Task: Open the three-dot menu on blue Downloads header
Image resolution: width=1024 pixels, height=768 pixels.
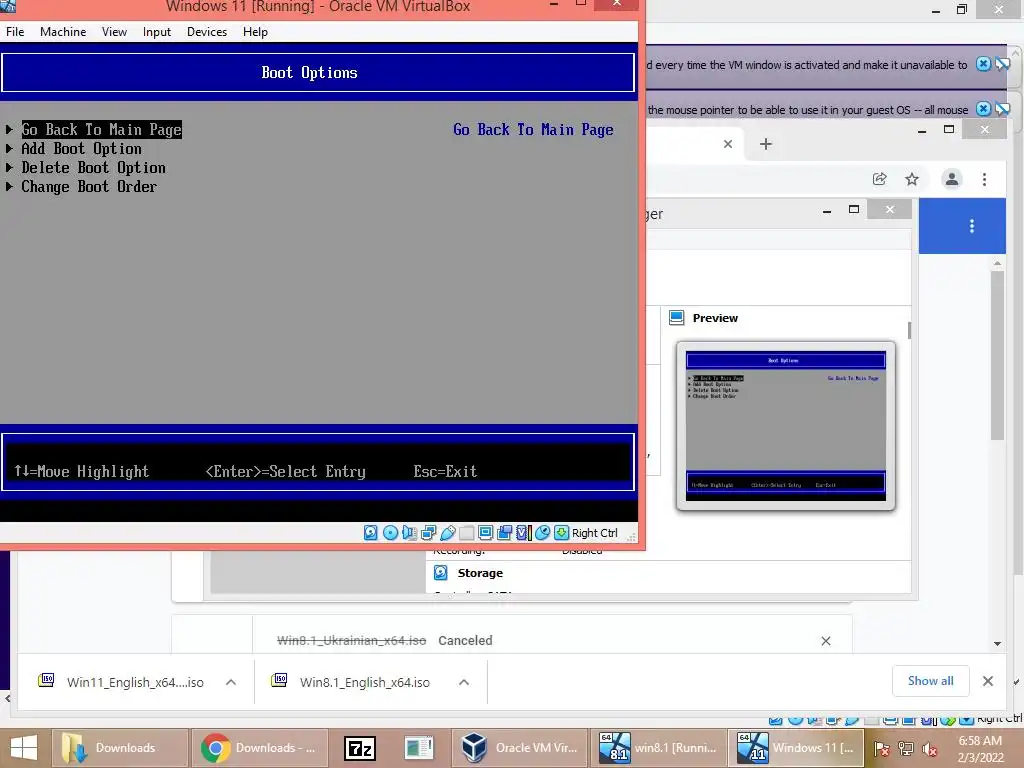Action: click(972, 226)
